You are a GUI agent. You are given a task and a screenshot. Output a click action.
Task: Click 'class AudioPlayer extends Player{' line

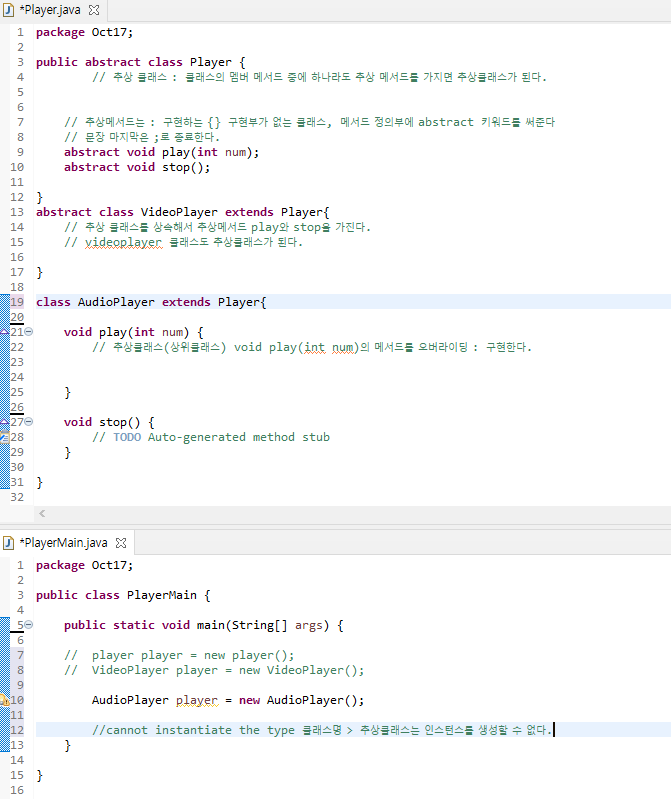click(x=151, y=302)
